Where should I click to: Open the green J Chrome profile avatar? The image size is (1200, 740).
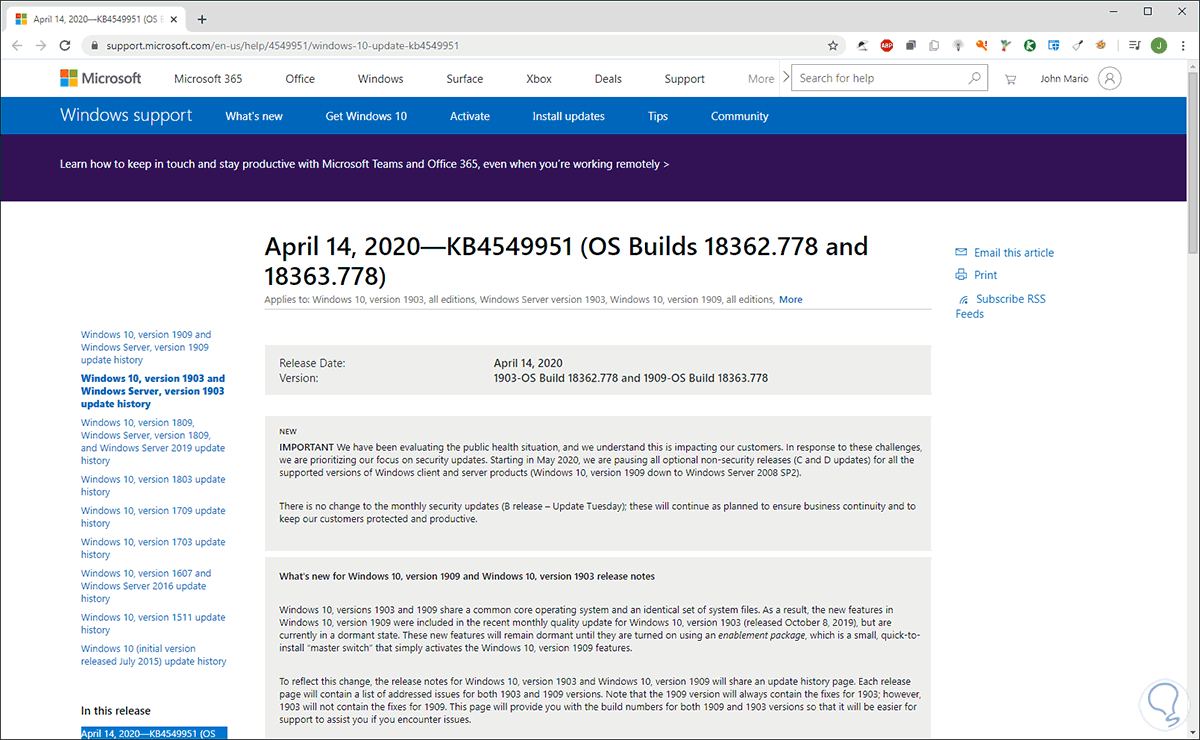[x=1159, y=46]
